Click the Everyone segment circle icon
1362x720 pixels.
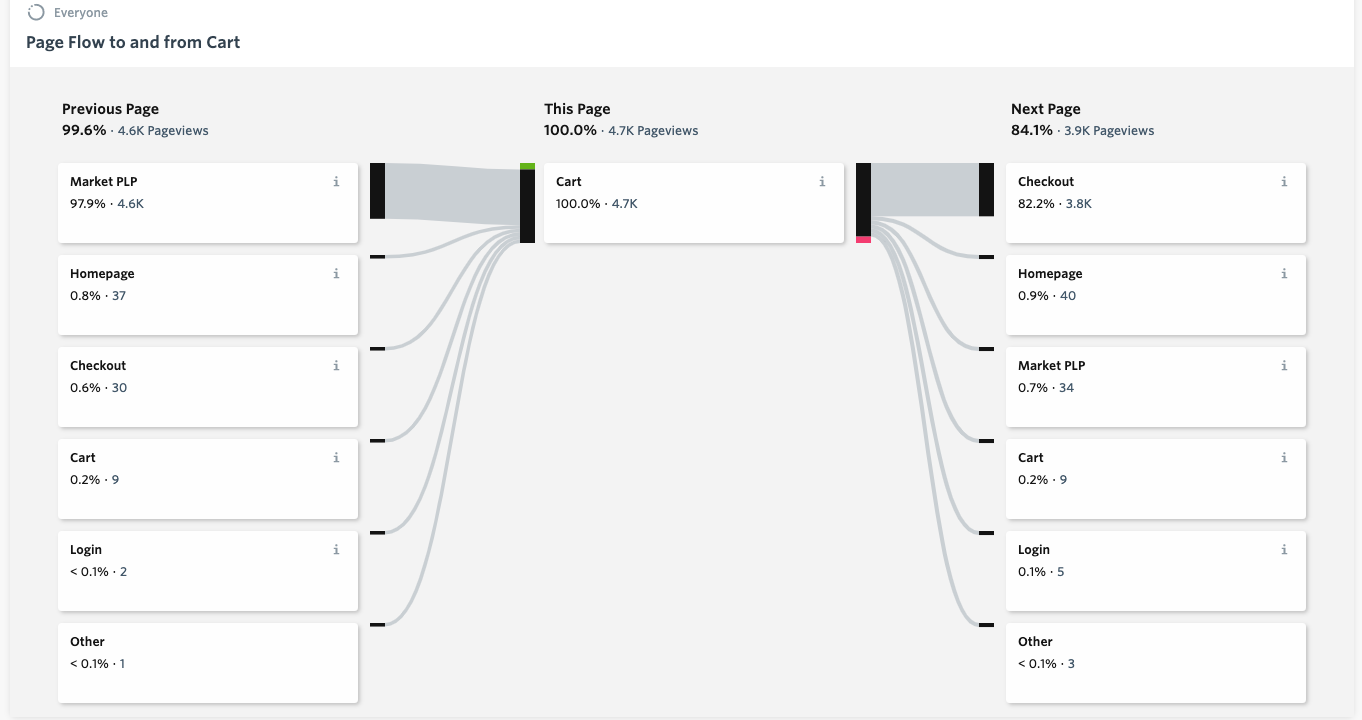pos(36,12)
